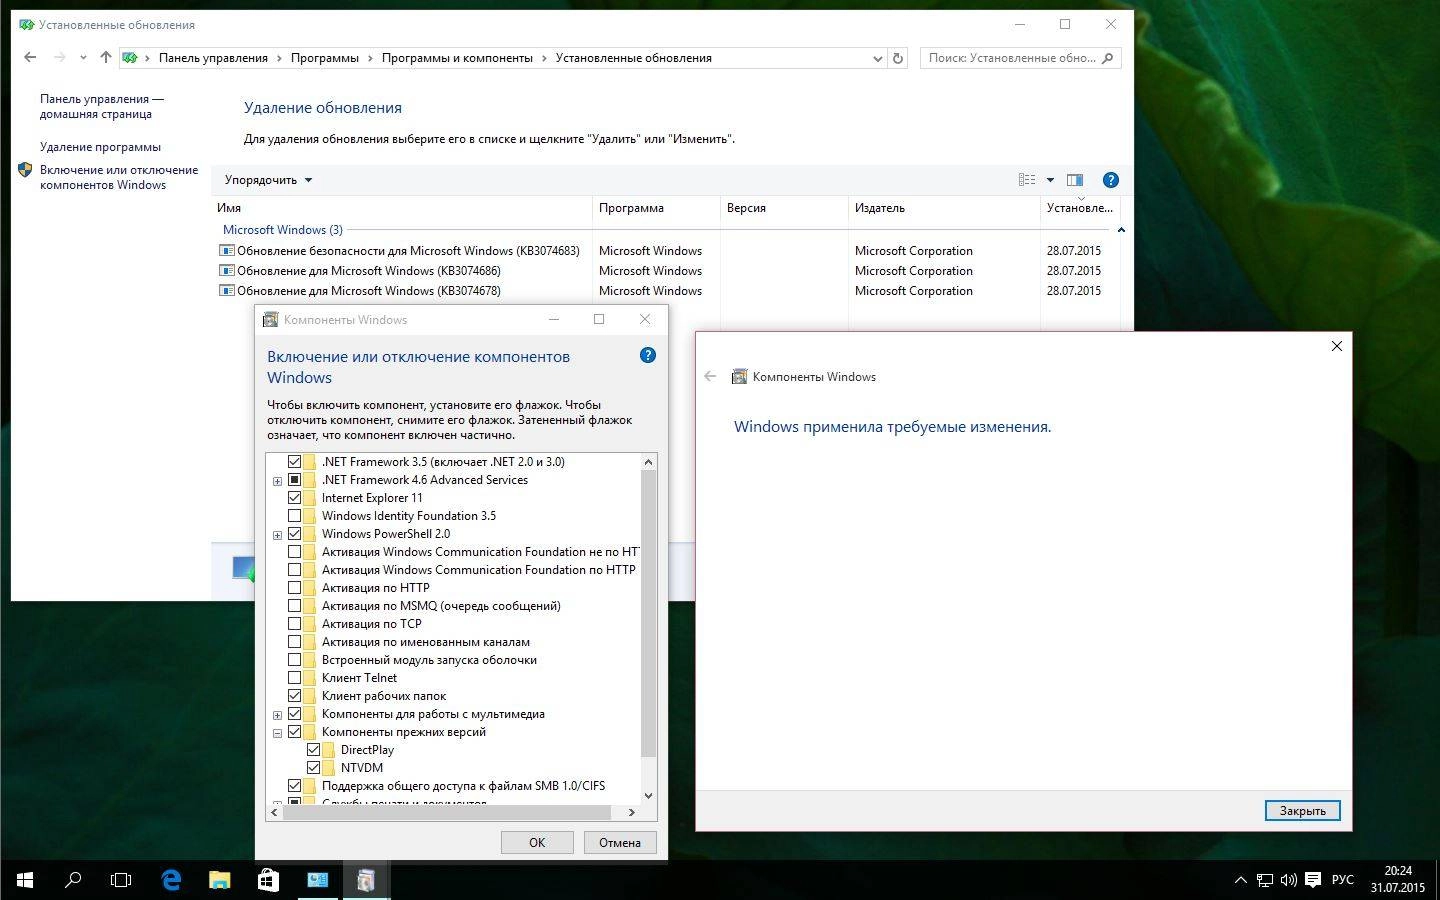Open address bar history dropdown
Screen dimensions: 1440x900
pos(877,58)
